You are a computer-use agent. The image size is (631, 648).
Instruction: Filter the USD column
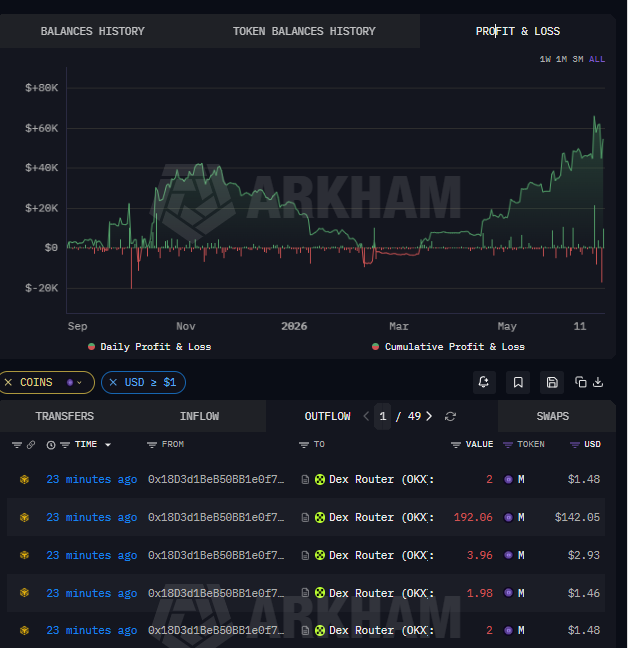coord(575,445)
